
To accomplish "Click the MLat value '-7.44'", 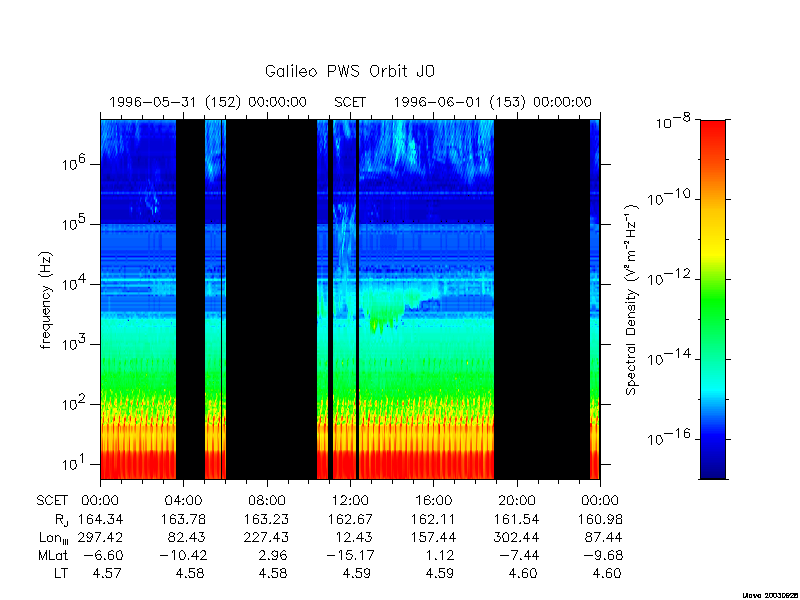I will (518, 555).
